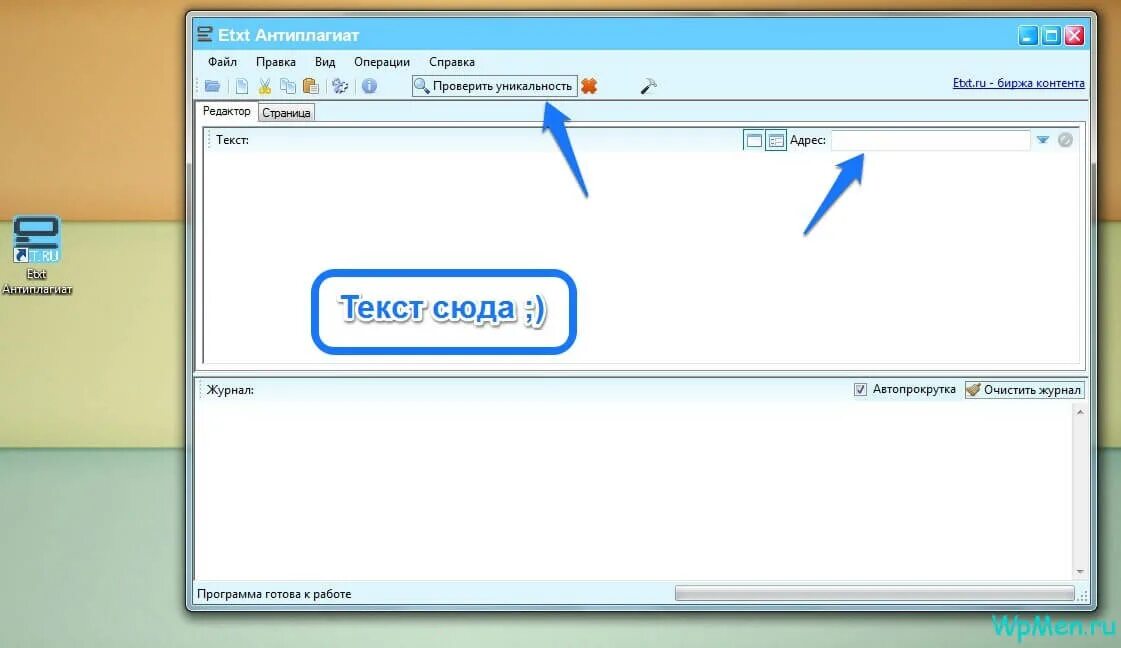Click the Журнал: label
Image resolution: width=1121 pixels, height=648 pixels.
[x=230, y=390]
